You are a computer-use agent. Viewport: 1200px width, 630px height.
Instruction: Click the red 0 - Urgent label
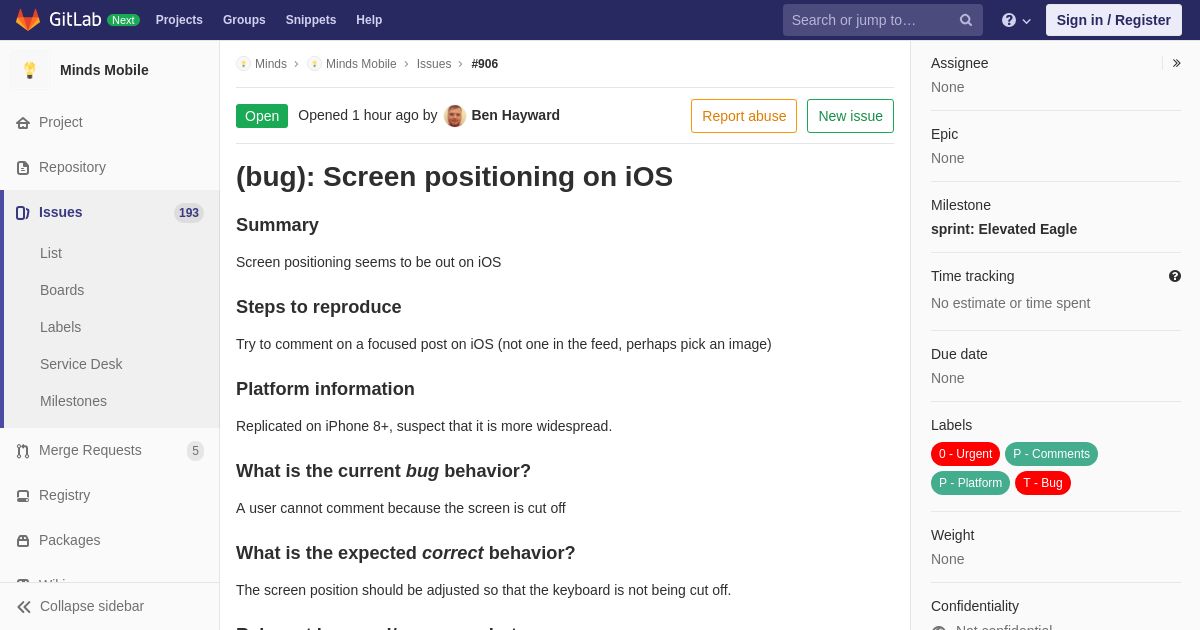point(965,454)
